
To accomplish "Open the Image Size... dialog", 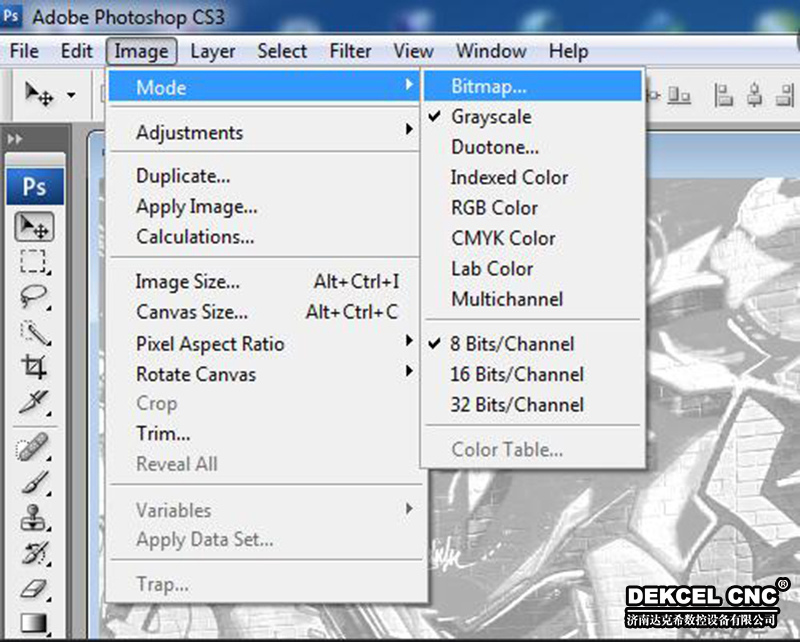I will tap(188, 282).
